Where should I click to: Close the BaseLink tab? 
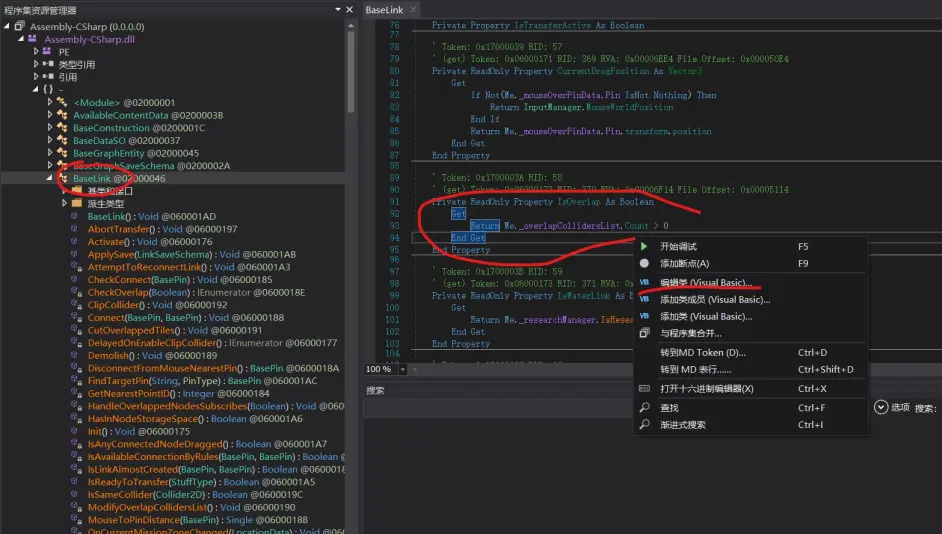click(x=413, y=10)
